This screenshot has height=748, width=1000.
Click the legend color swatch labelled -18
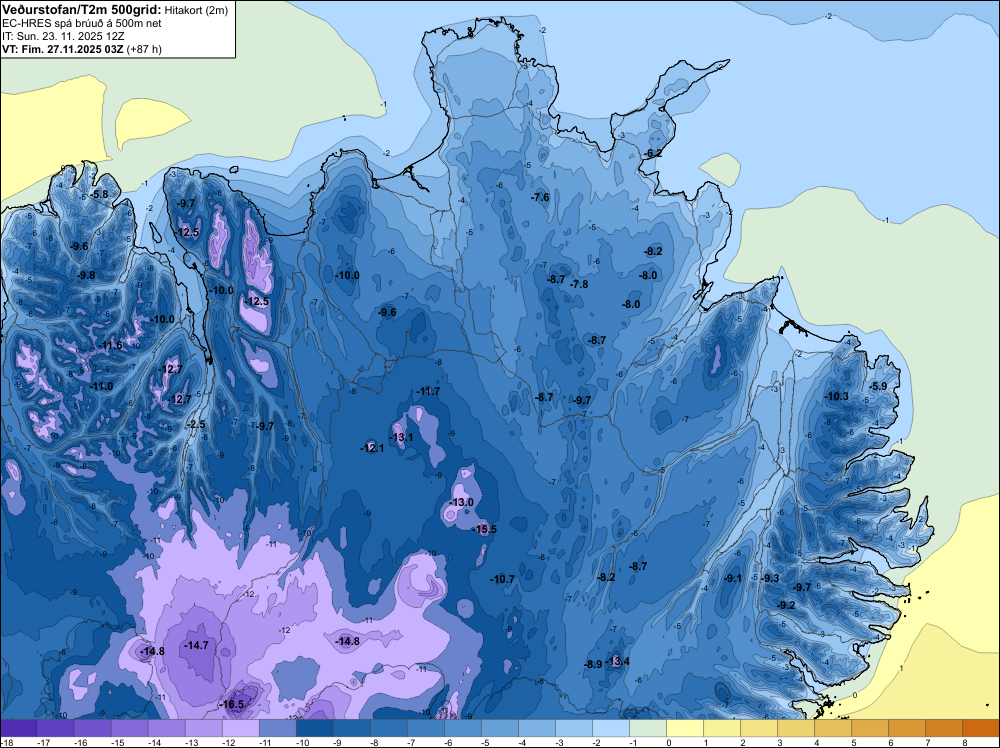pyautogui.click(x=18, y=728)
